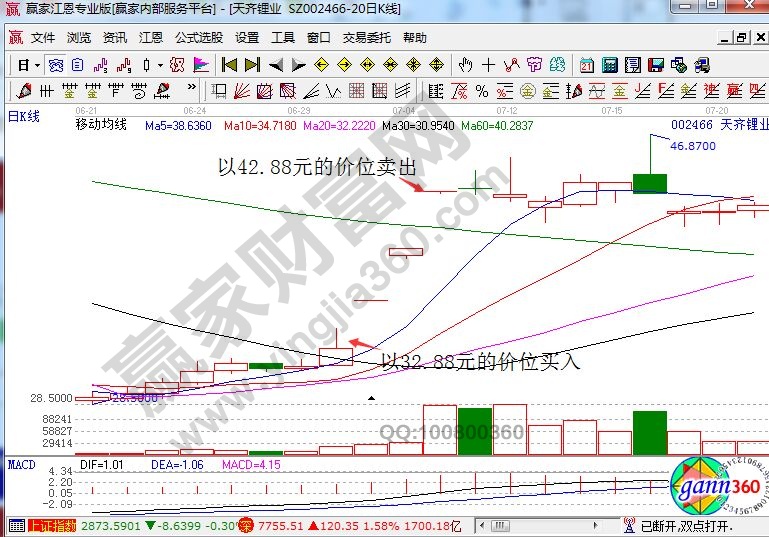The height and width of the screenshot is (537, 769).
Task: Select the crosshair cursor tool
Action: pyautogui.click(x=488, y=65)
